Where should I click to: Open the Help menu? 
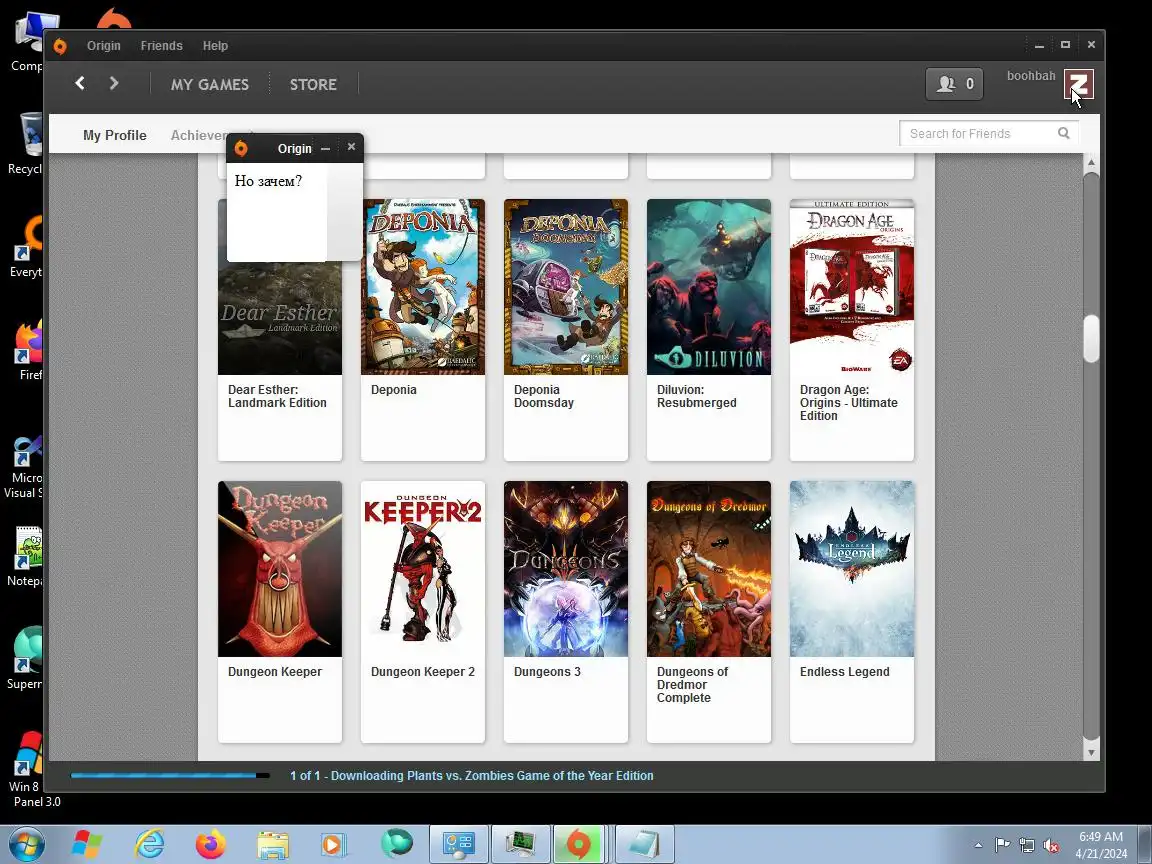215,46
